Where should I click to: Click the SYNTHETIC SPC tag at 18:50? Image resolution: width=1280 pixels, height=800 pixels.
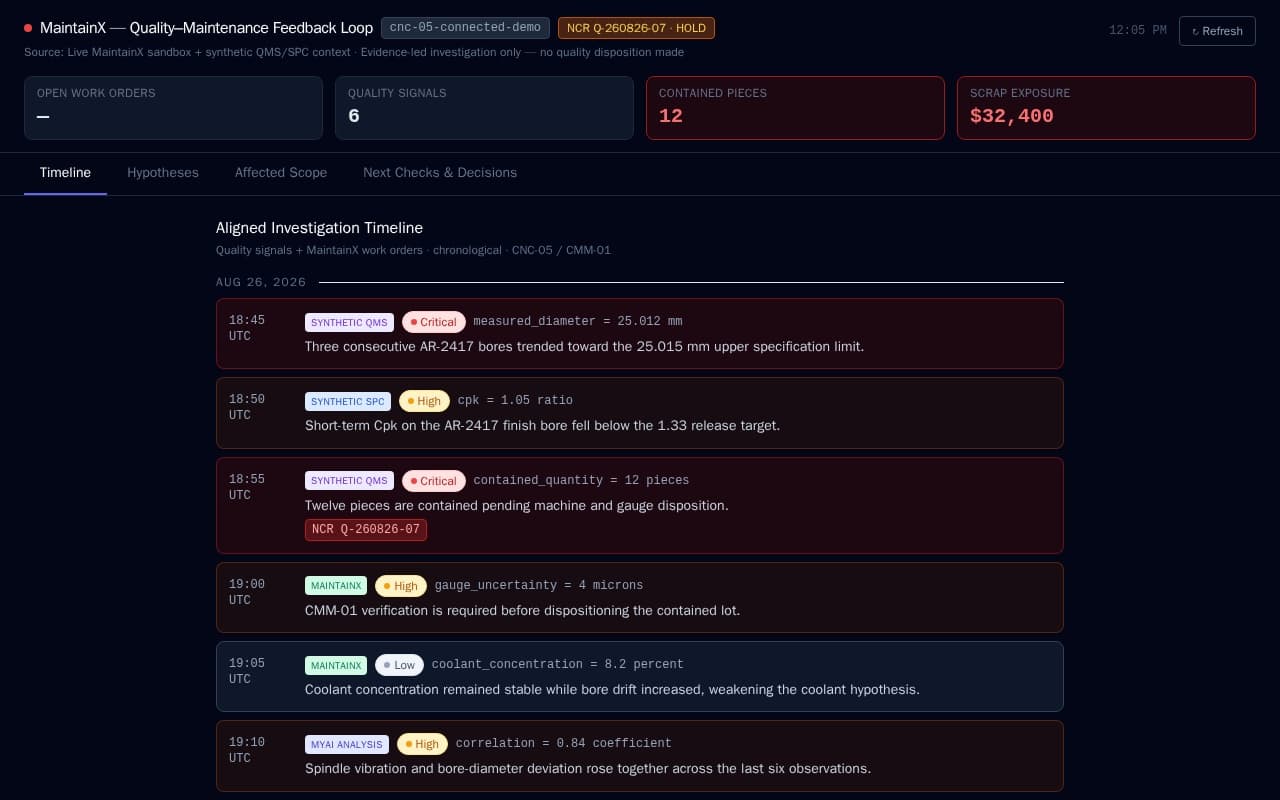(x=348, y=401)
